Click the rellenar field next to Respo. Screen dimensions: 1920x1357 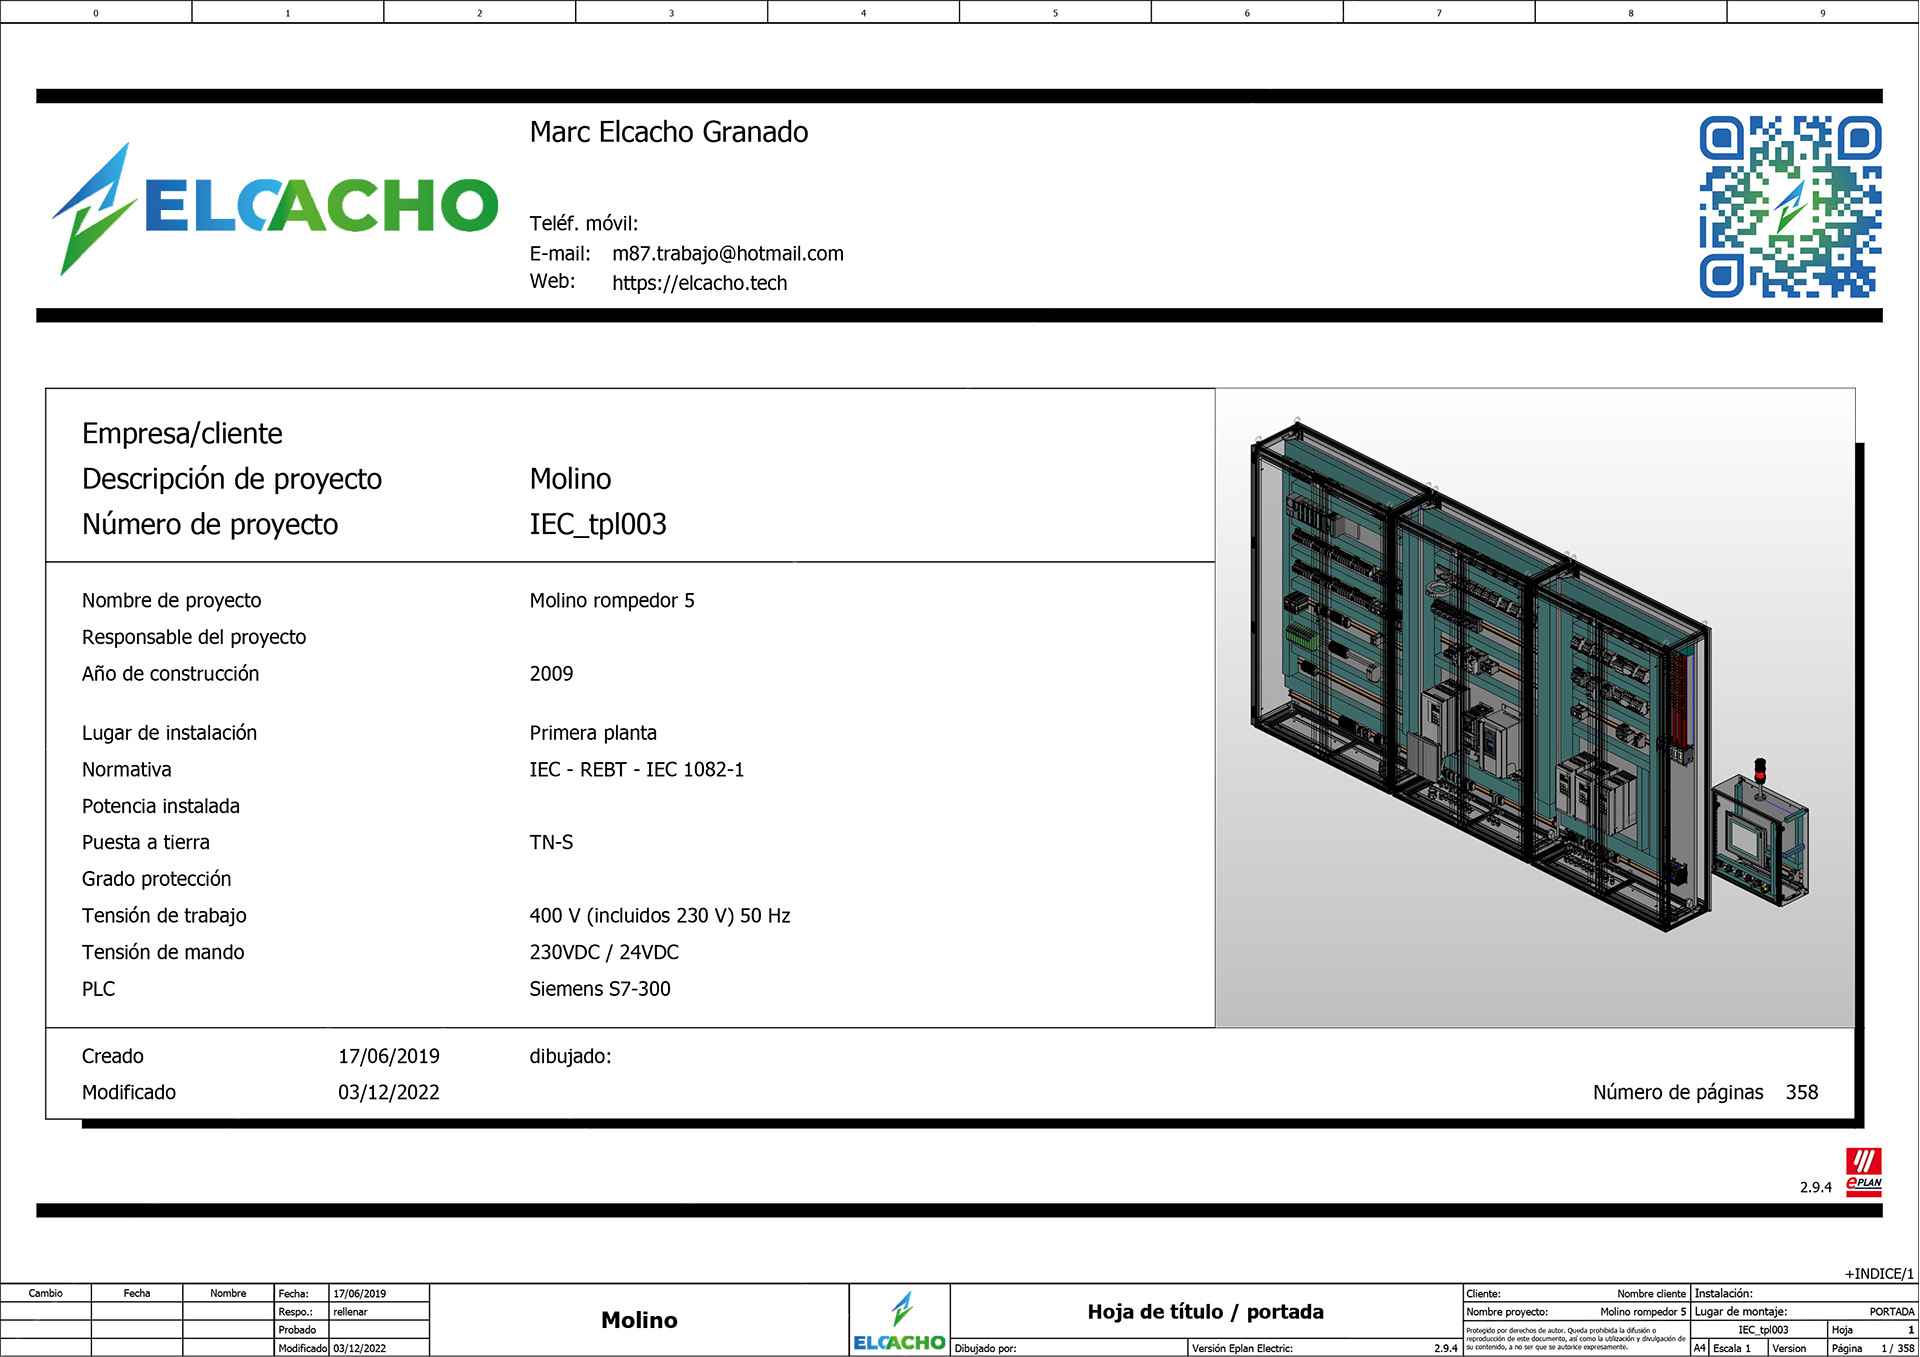coord(351,1311)
